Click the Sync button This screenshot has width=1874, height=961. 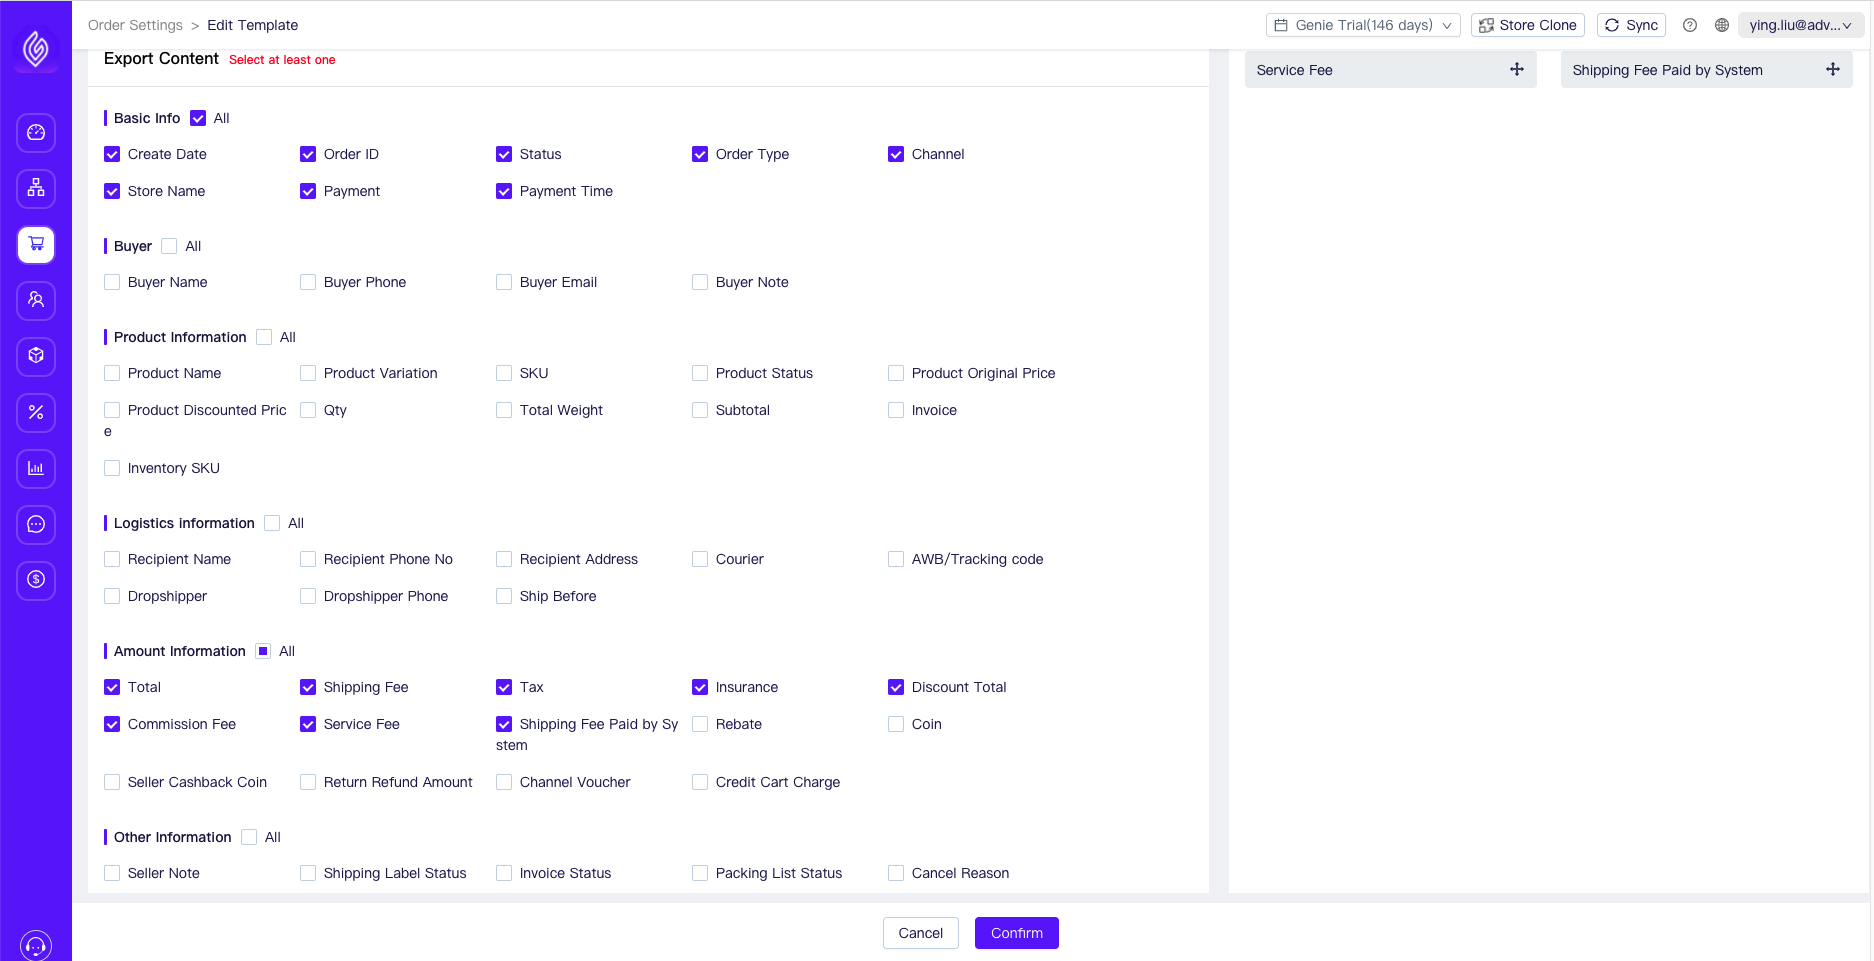pyautogui.click(x=1631, y=25)
